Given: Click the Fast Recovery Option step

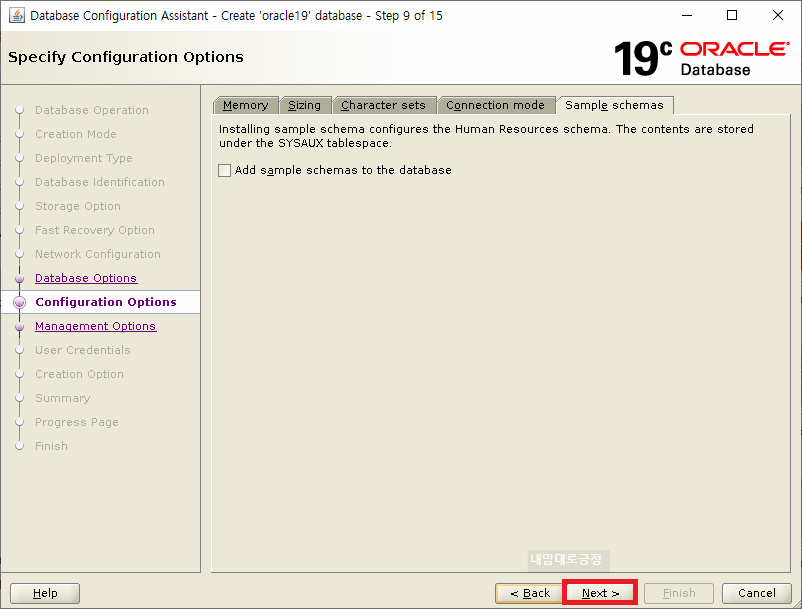Looking at the screenshot, I should point(95,230).
